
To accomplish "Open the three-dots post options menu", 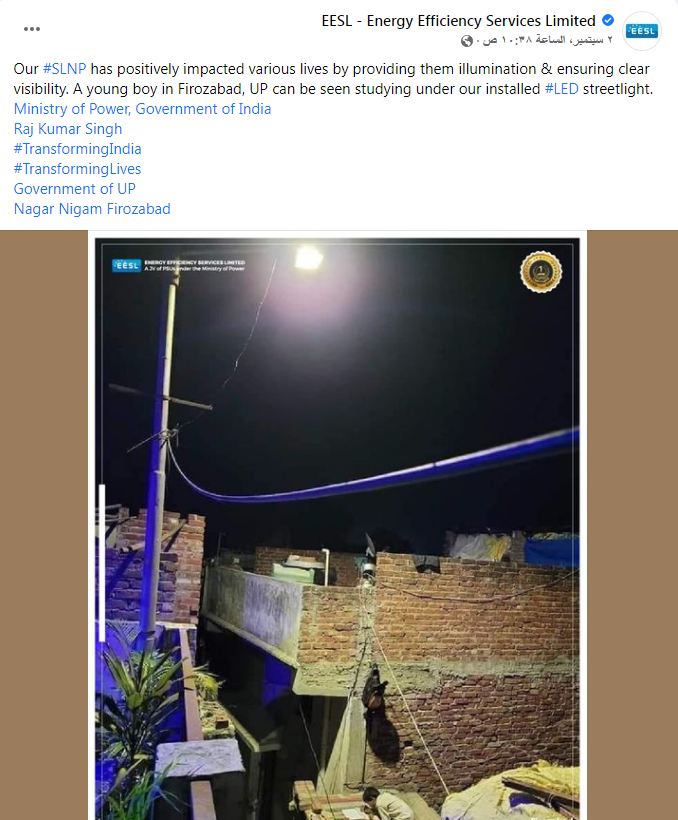I will [x=32, y=29].
